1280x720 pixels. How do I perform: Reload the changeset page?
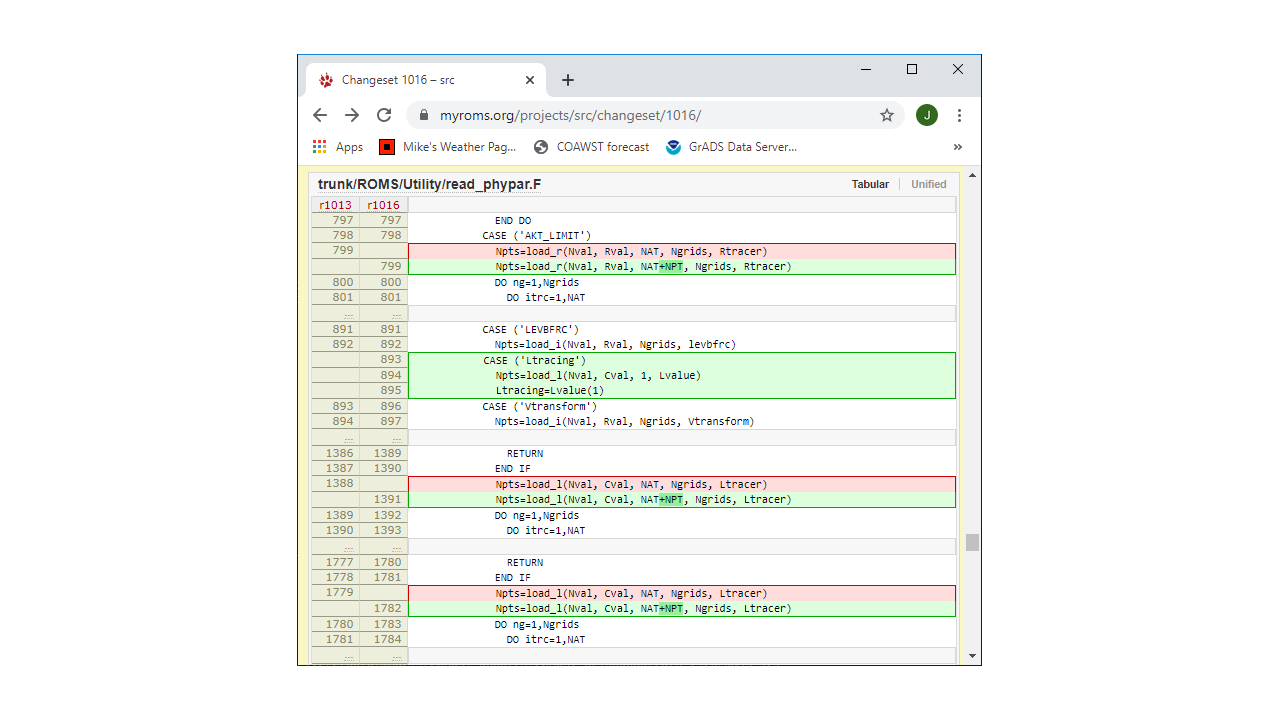384,115
